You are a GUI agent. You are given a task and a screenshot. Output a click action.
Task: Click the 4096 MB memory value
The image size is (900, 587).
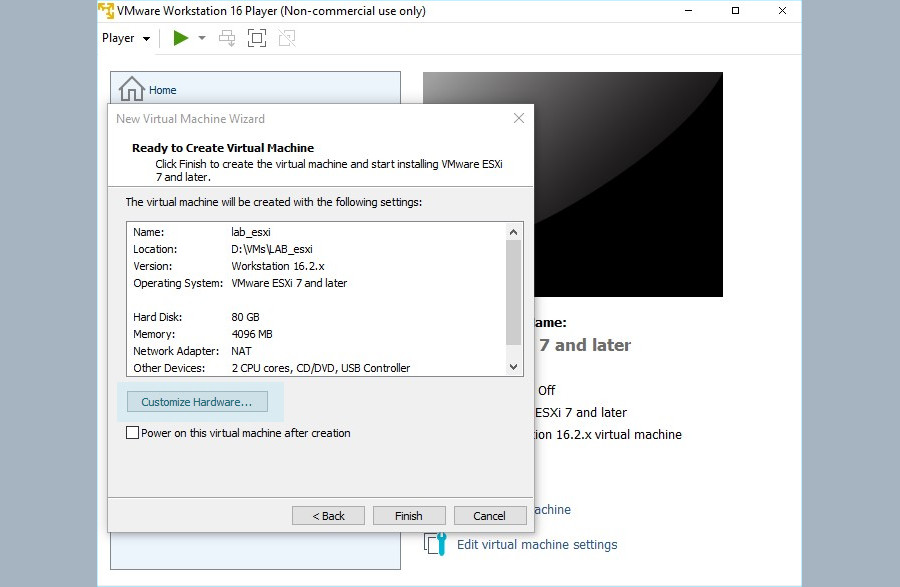pos(252,334)
